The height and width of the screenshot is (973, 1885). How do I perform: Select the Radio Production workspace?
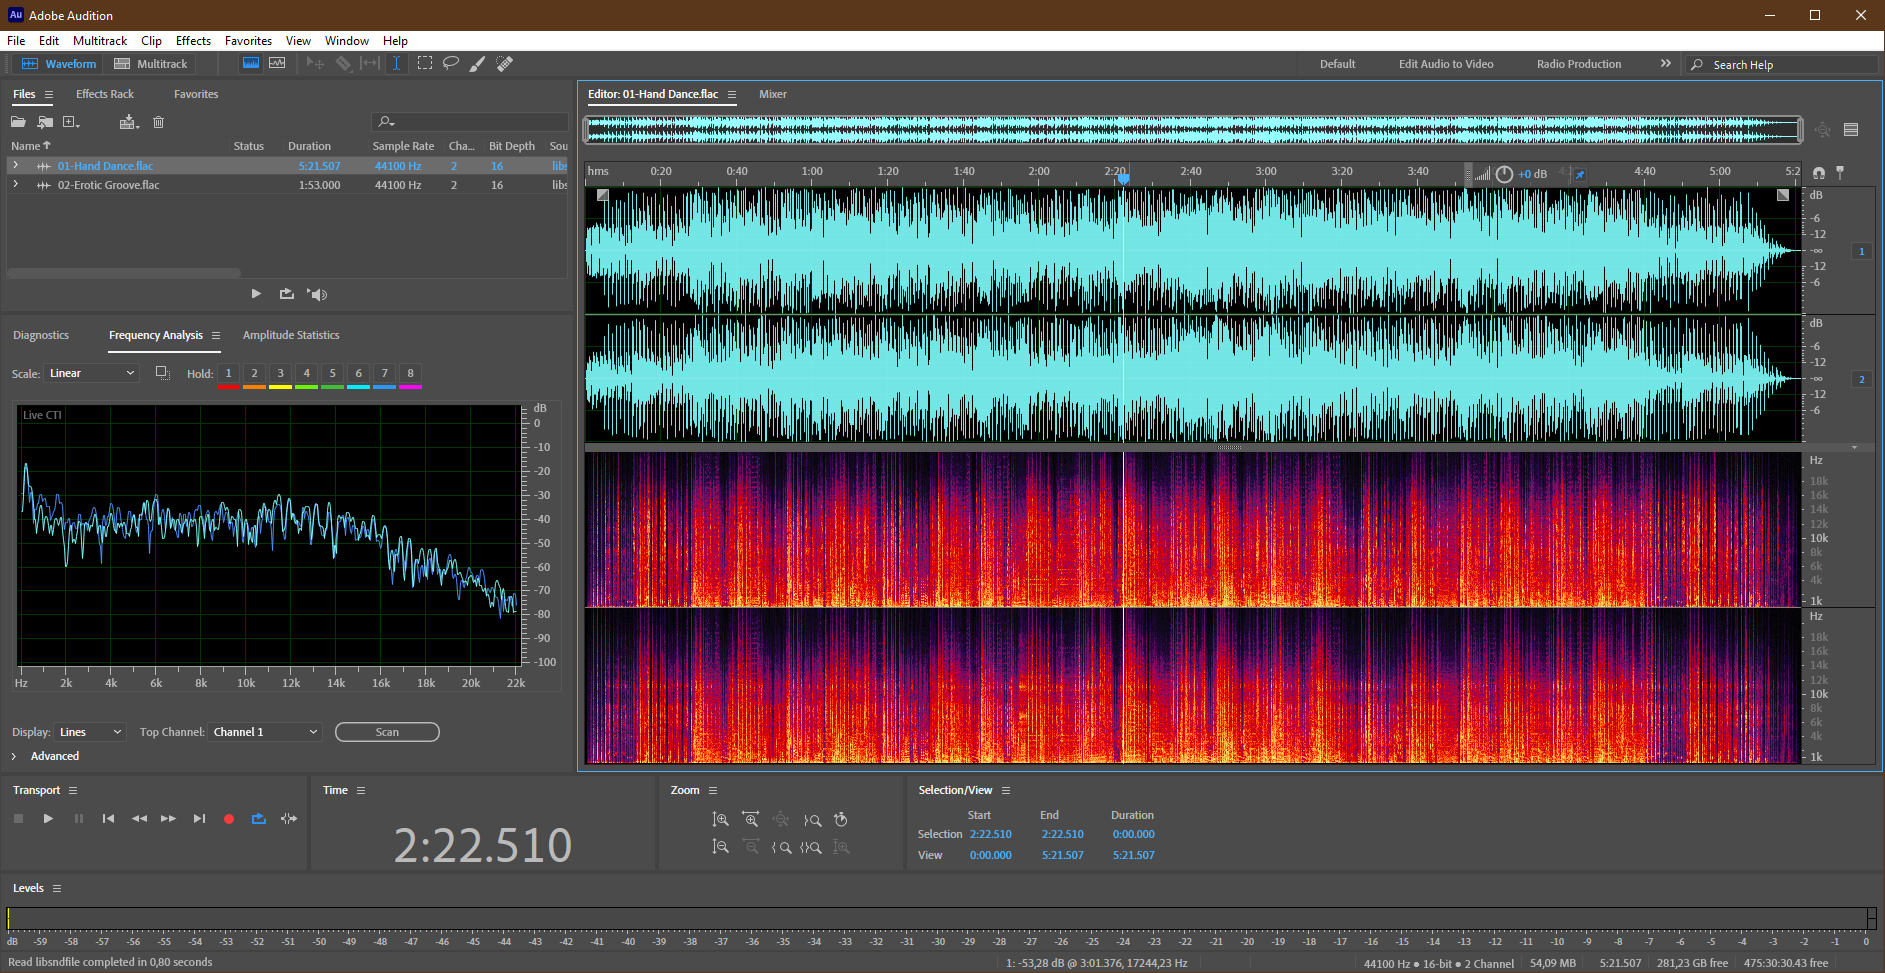coord(1579,64)
